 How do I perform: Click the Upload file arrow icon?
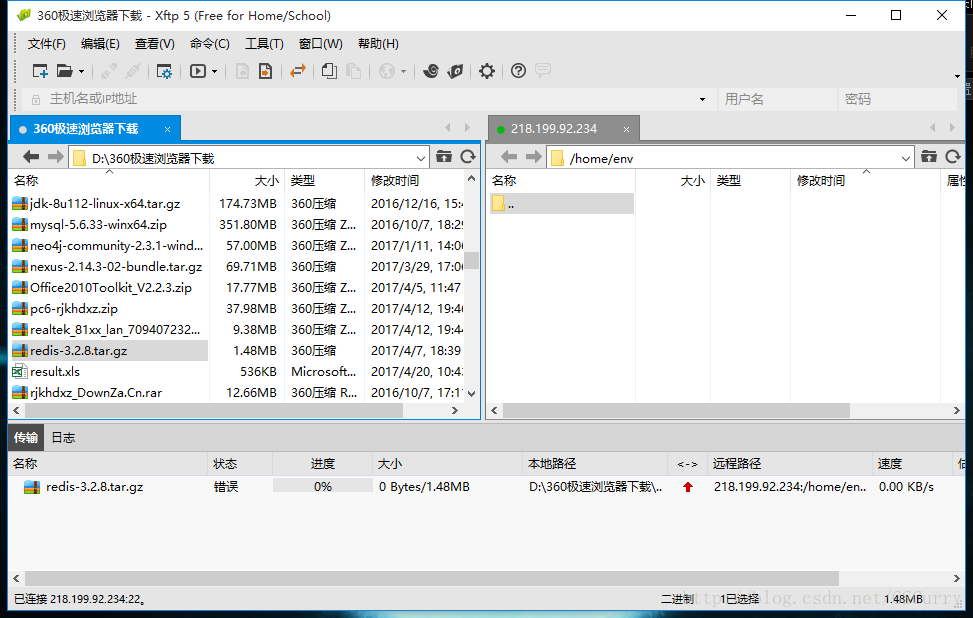266,71
